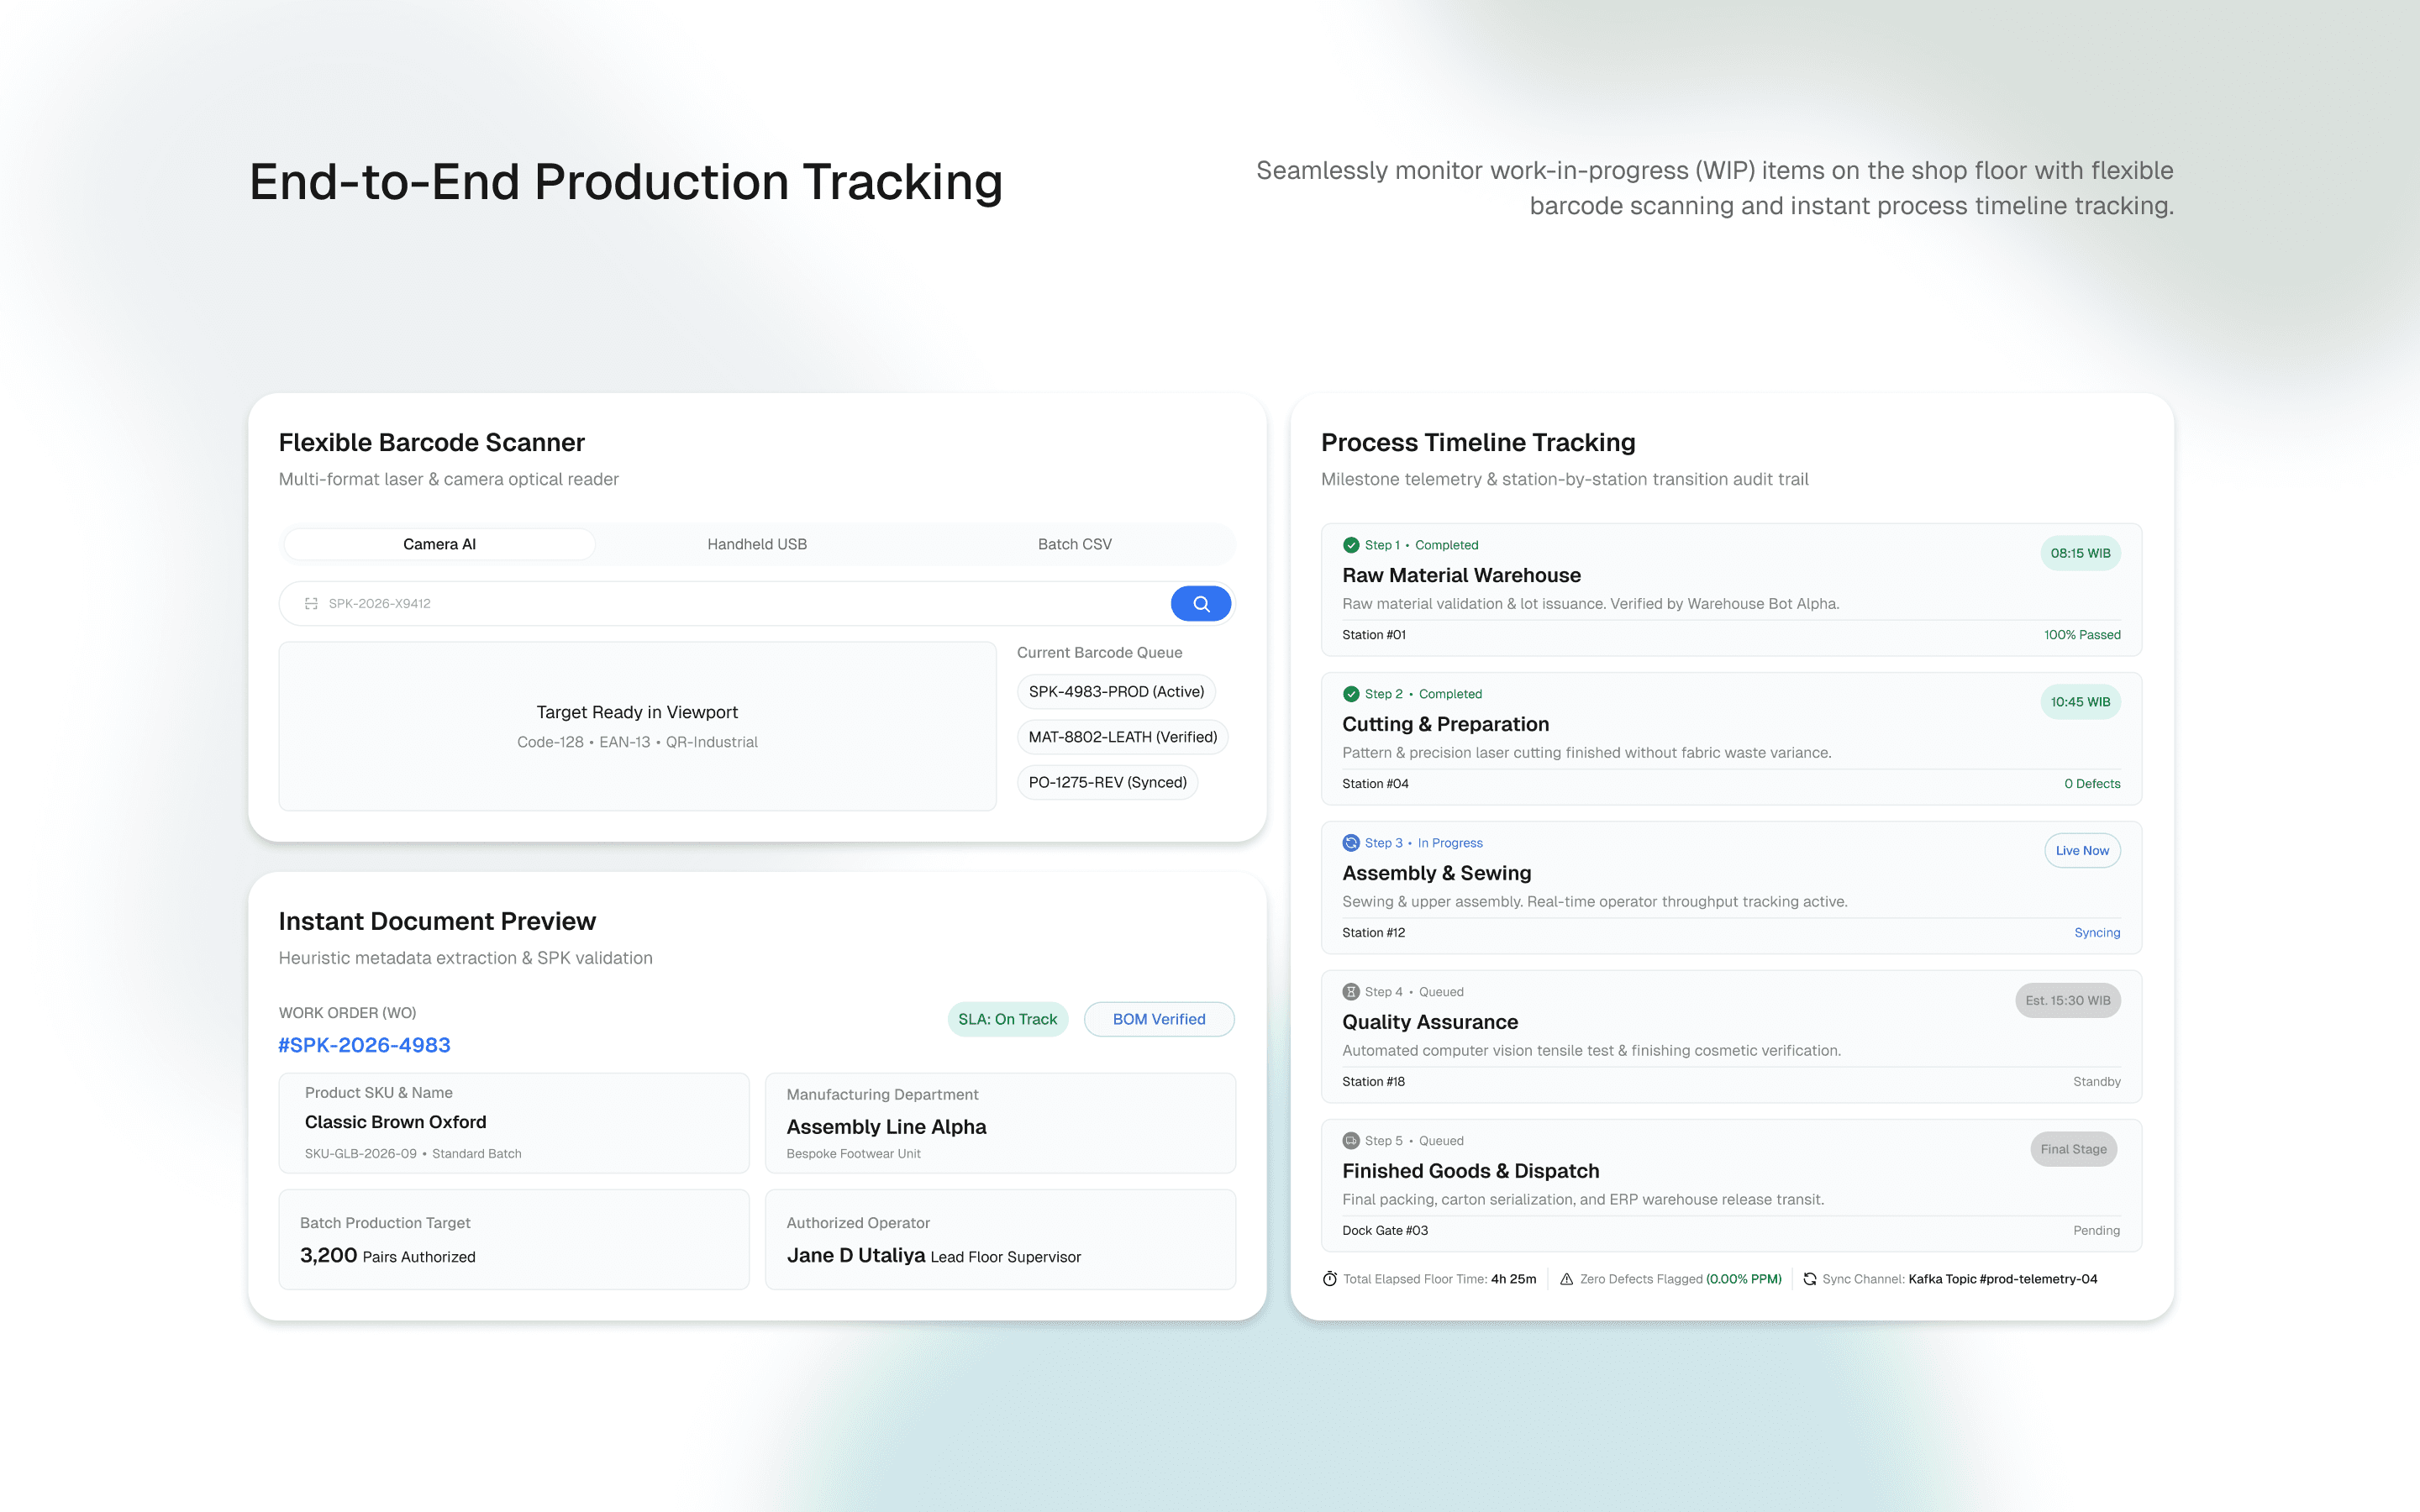This screenshot has width=2420, height=1512.
Task: Click the Dock Gate #03 label
Action: (1385, 1231)
